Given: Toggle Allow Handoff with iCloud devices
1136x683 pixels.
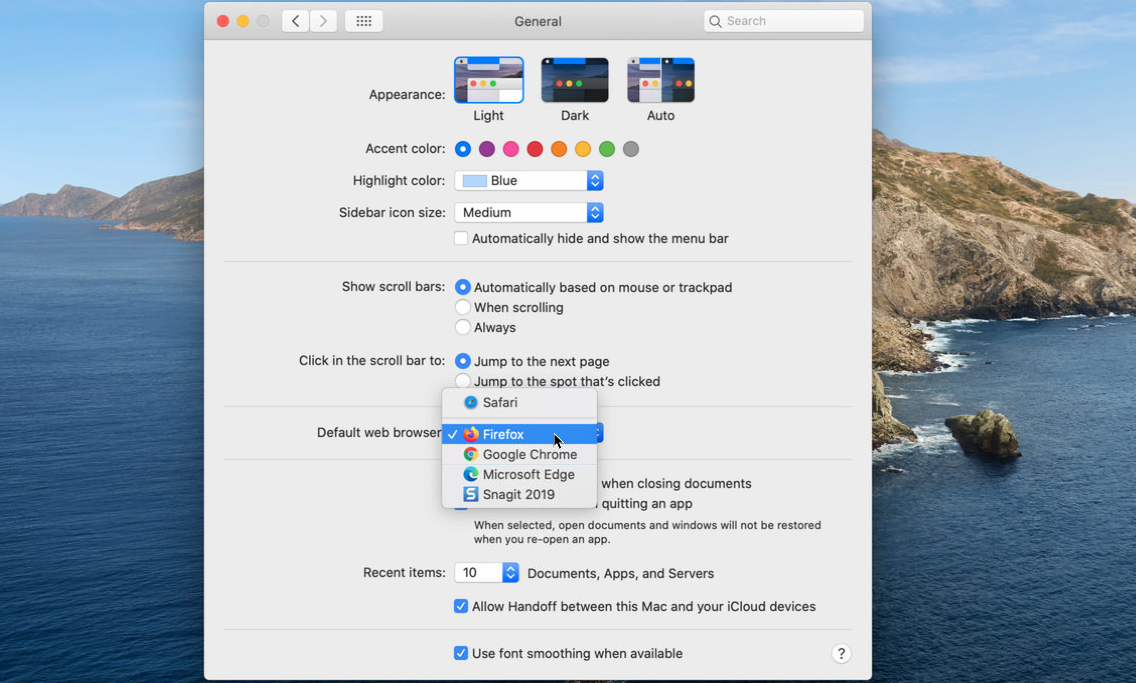Looking at the screenshot, I should [461, 606].
